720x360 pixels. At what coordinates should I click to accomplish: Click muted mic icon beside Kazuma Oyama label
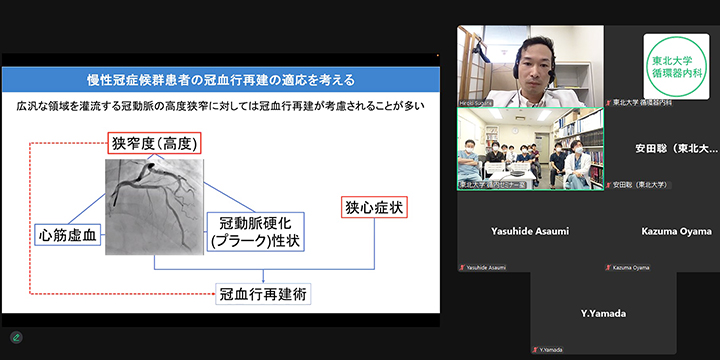(608, 267)
